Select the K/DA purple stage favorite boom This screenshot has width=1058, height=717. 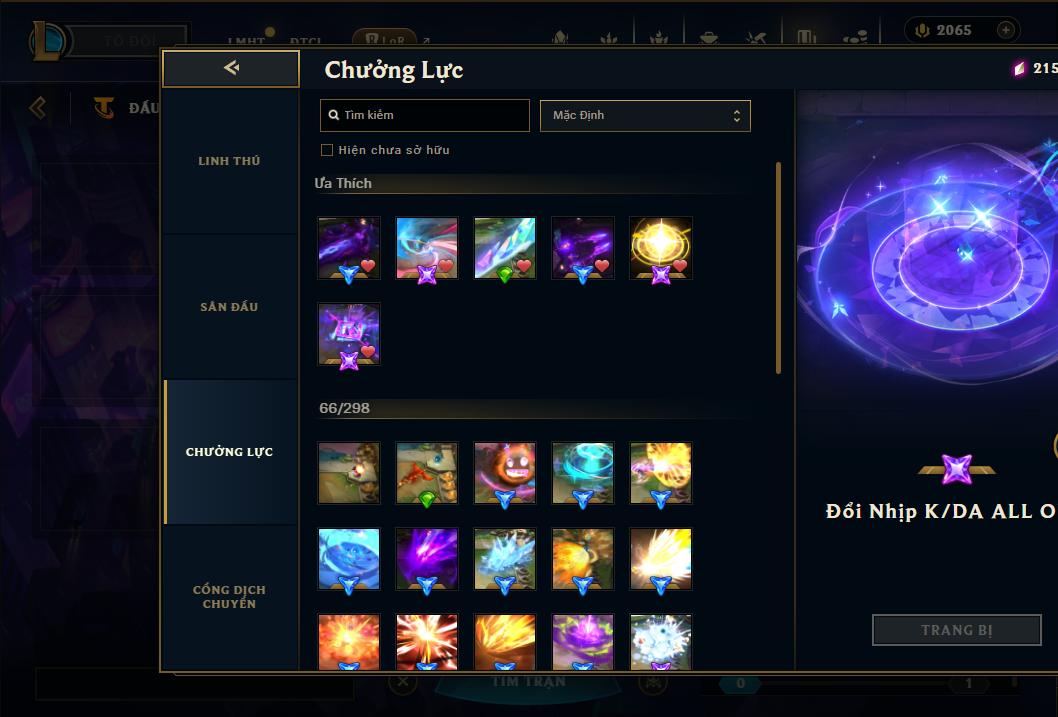349,334
